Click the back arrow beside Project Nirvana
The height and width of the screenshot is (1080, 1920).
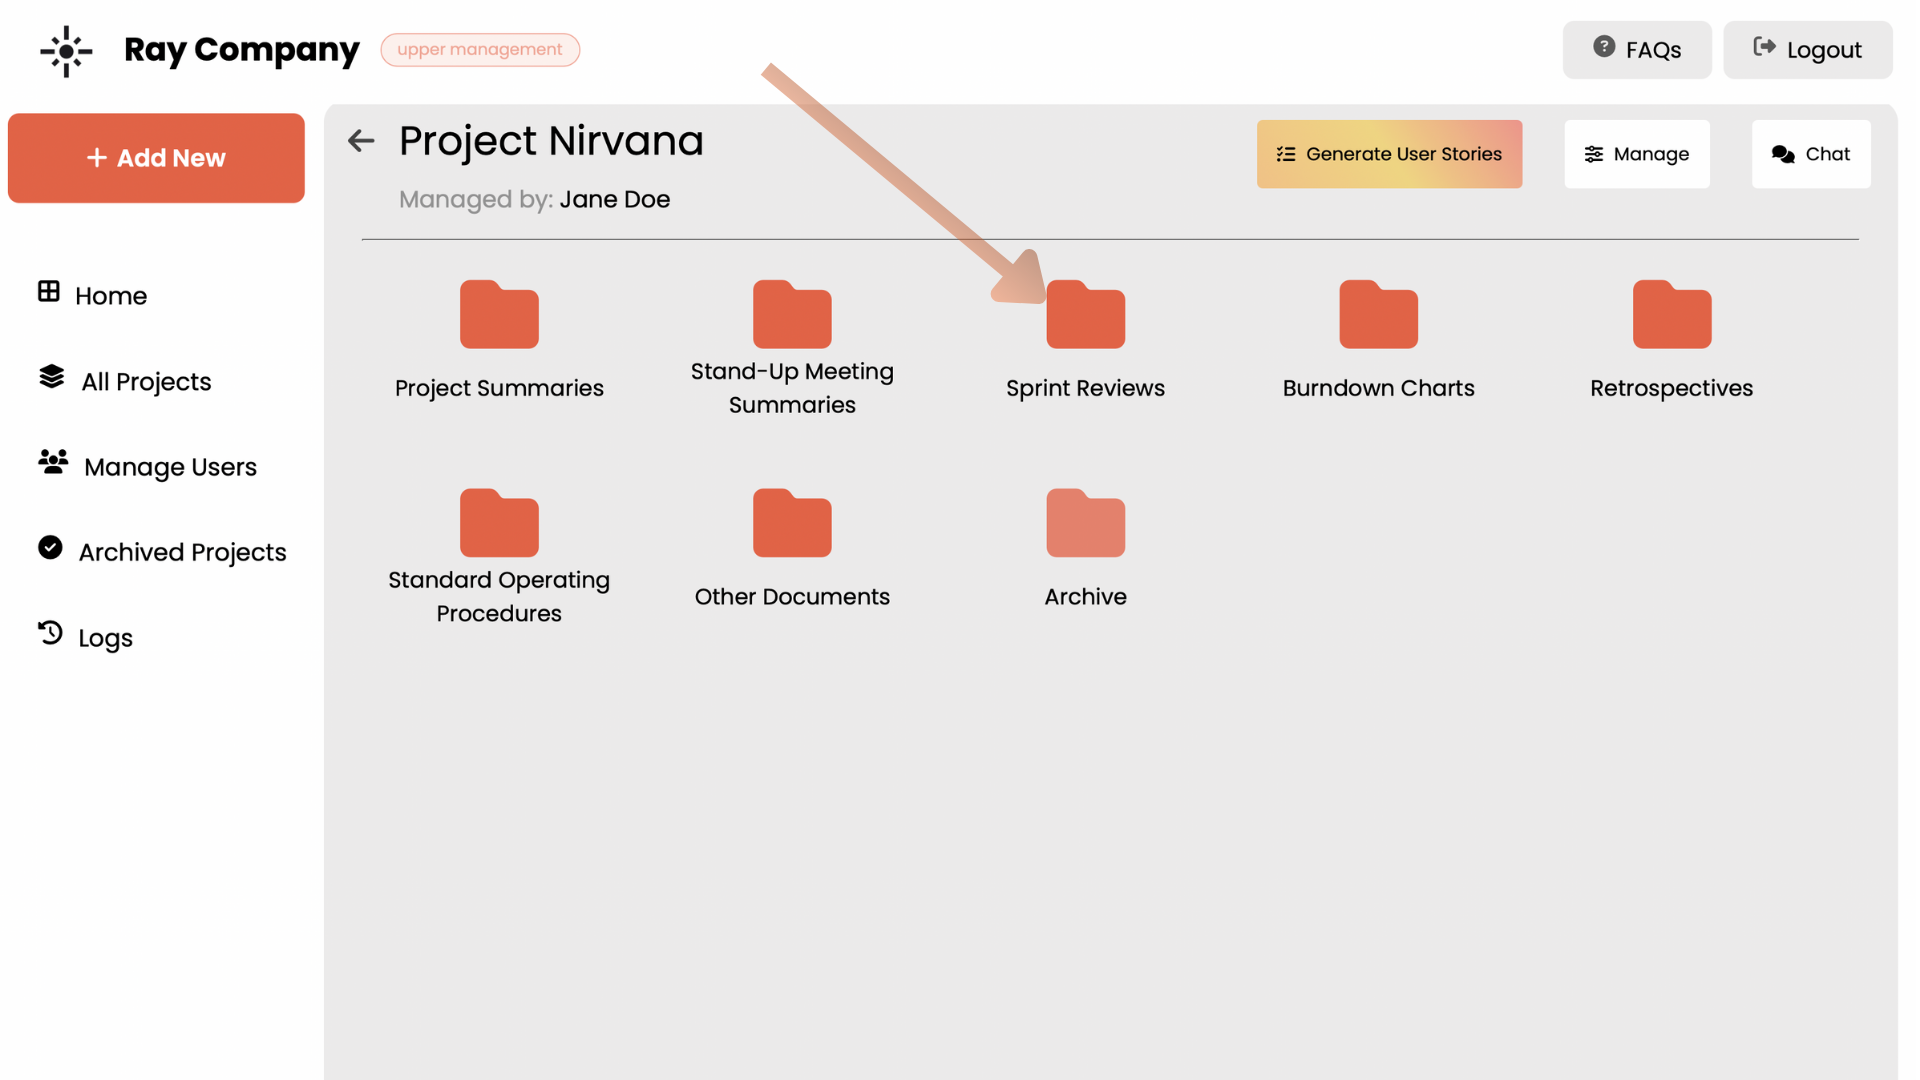(x=361, y=141)
